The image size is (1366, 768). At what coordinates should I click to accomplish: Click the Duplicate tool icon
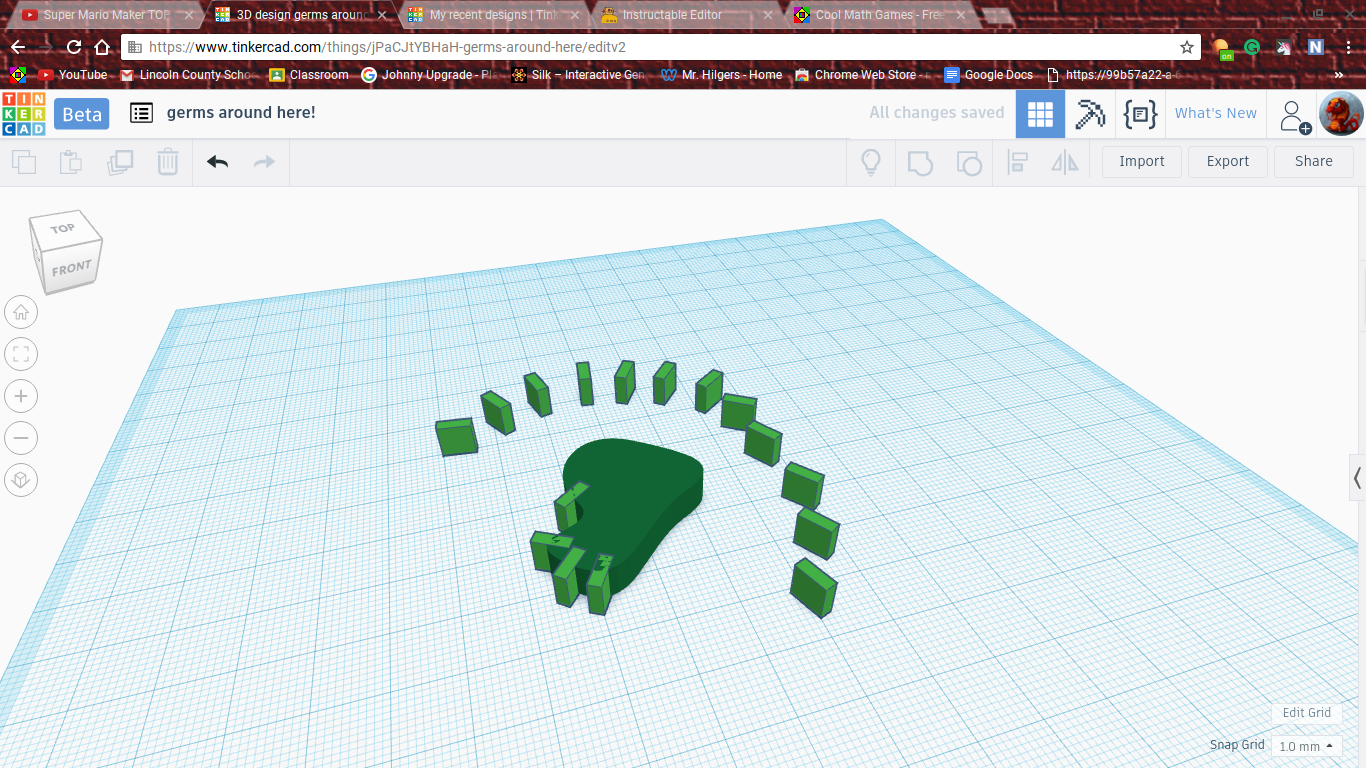coord(120,162)
